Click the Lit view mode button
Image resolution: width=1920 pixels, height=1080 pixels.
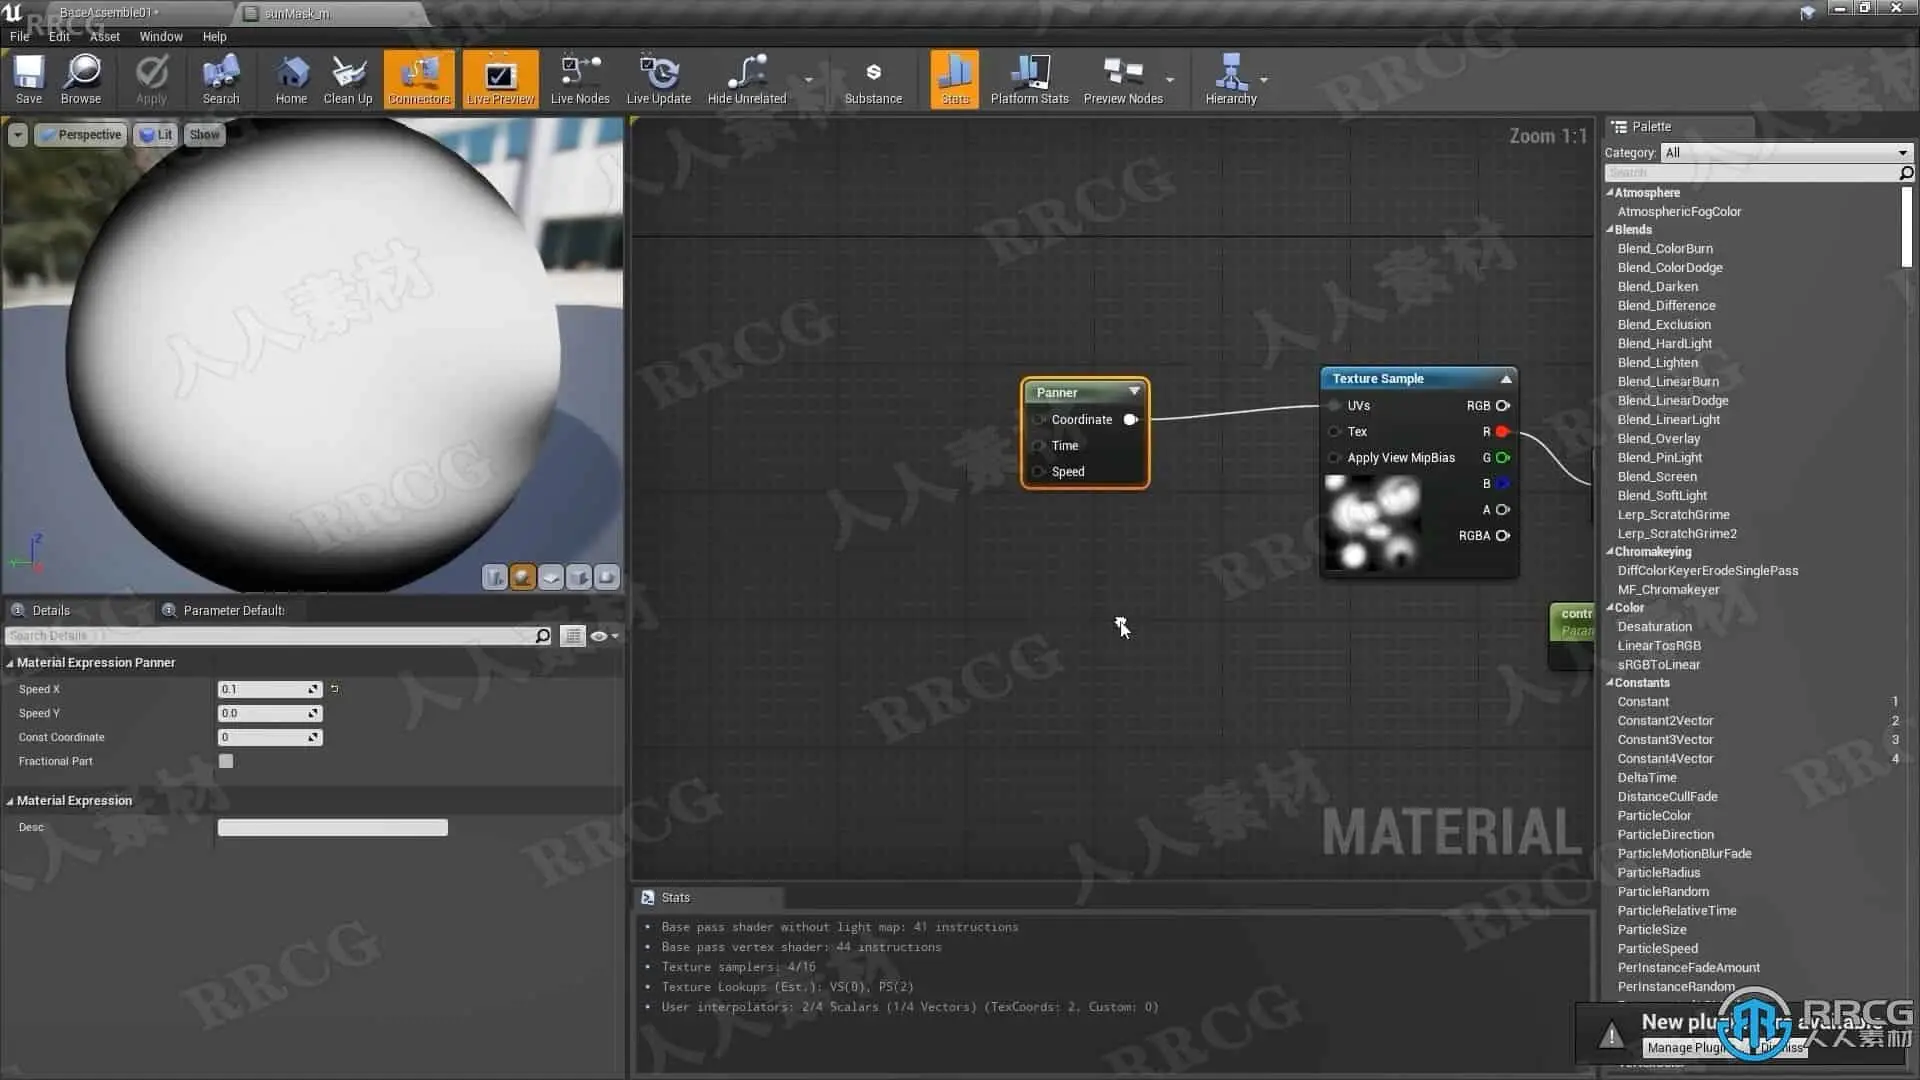(157, 135)
